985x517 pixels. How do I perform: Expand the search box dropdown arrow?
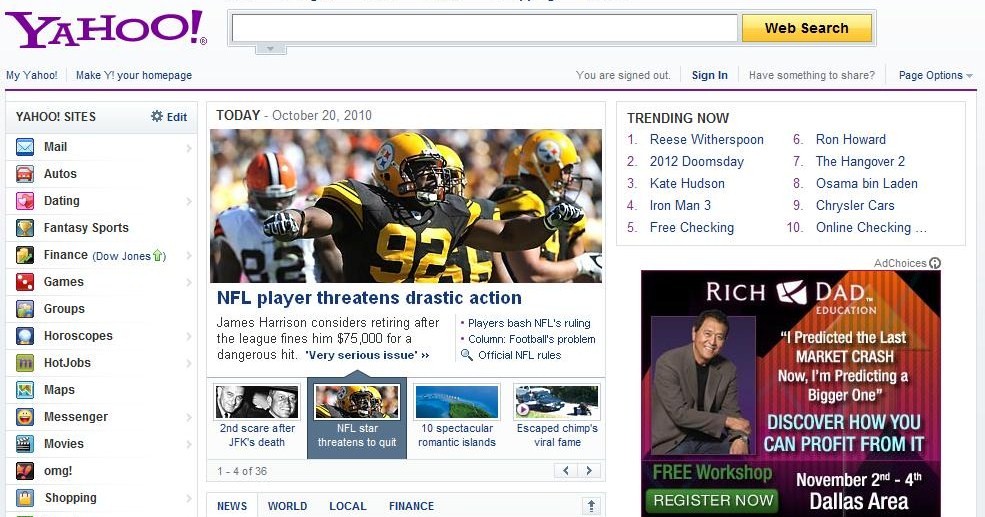point(270,49)
